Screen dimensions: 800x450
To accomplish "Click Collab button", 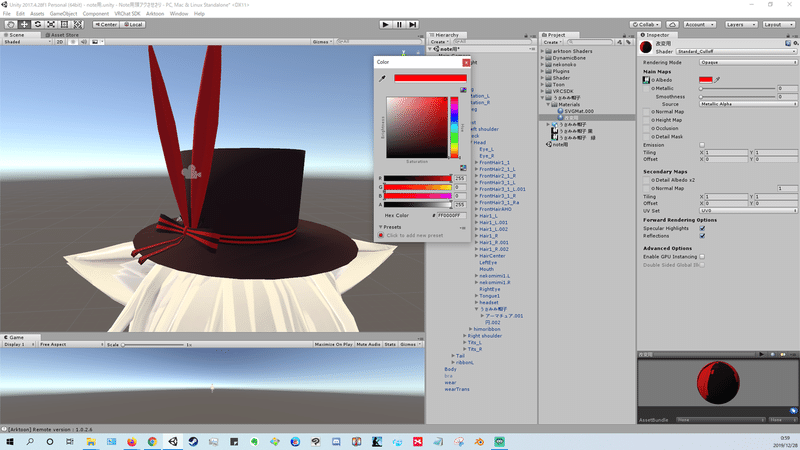I will pyautogui.click(x=645, y=24).
